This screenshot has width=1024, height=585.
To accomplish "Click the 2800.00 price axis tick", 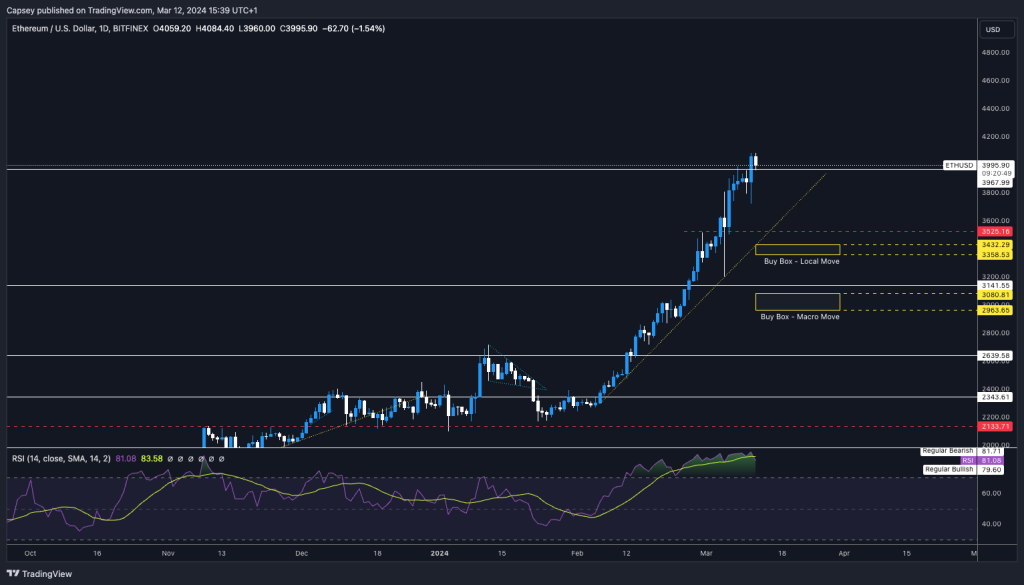I will [x=995, y=333].
